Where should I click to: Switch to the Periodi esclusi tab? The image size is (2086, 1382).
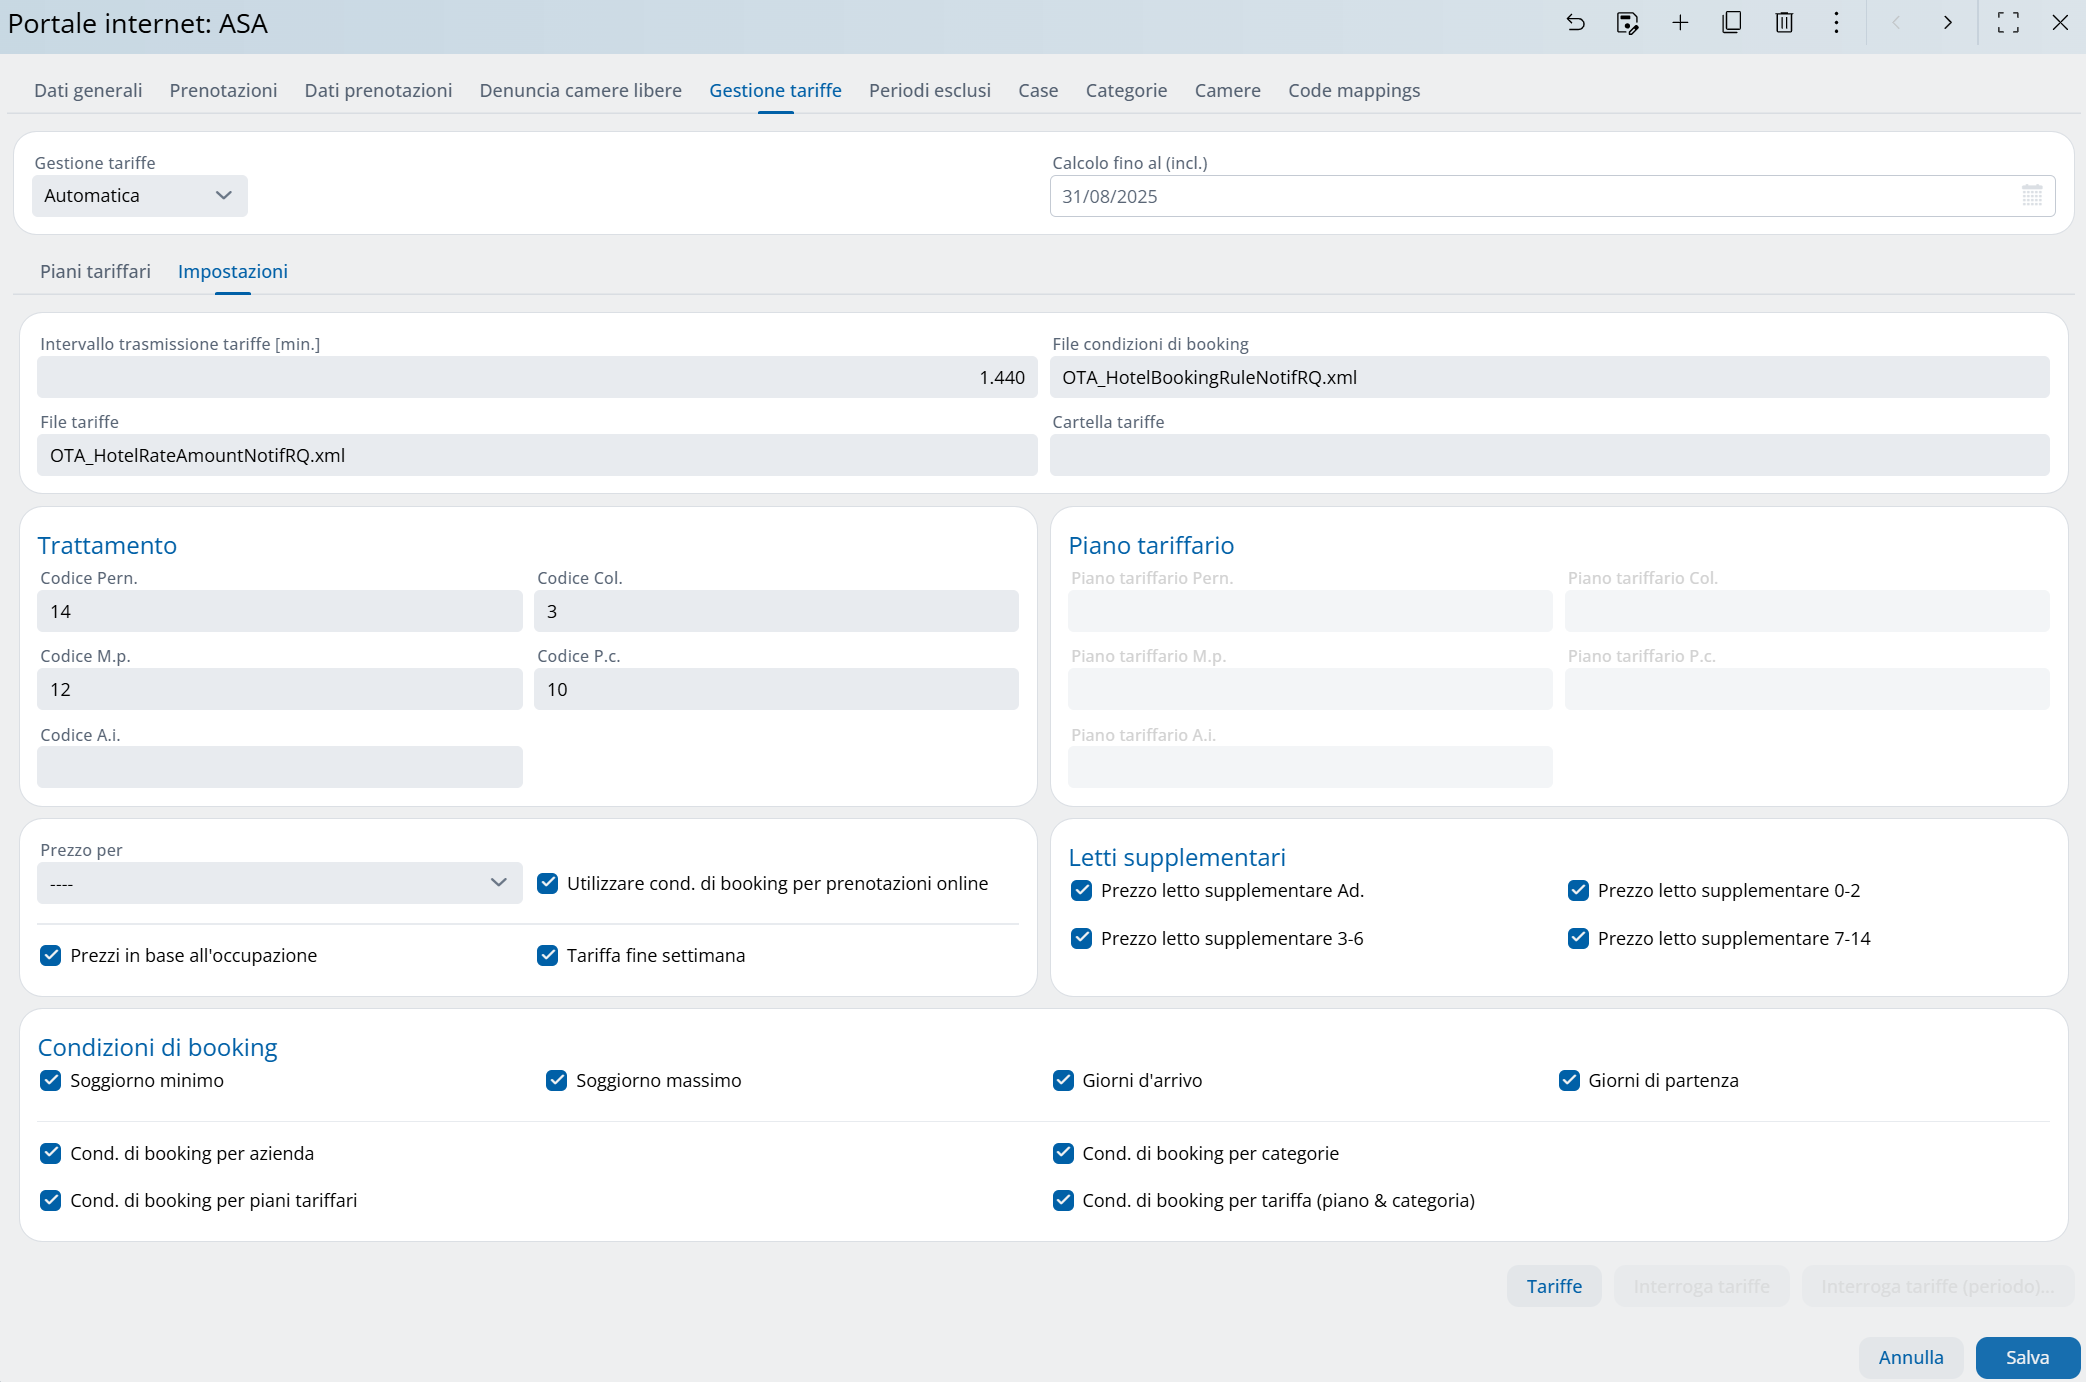pyautogui.click(x=929, y=90)
